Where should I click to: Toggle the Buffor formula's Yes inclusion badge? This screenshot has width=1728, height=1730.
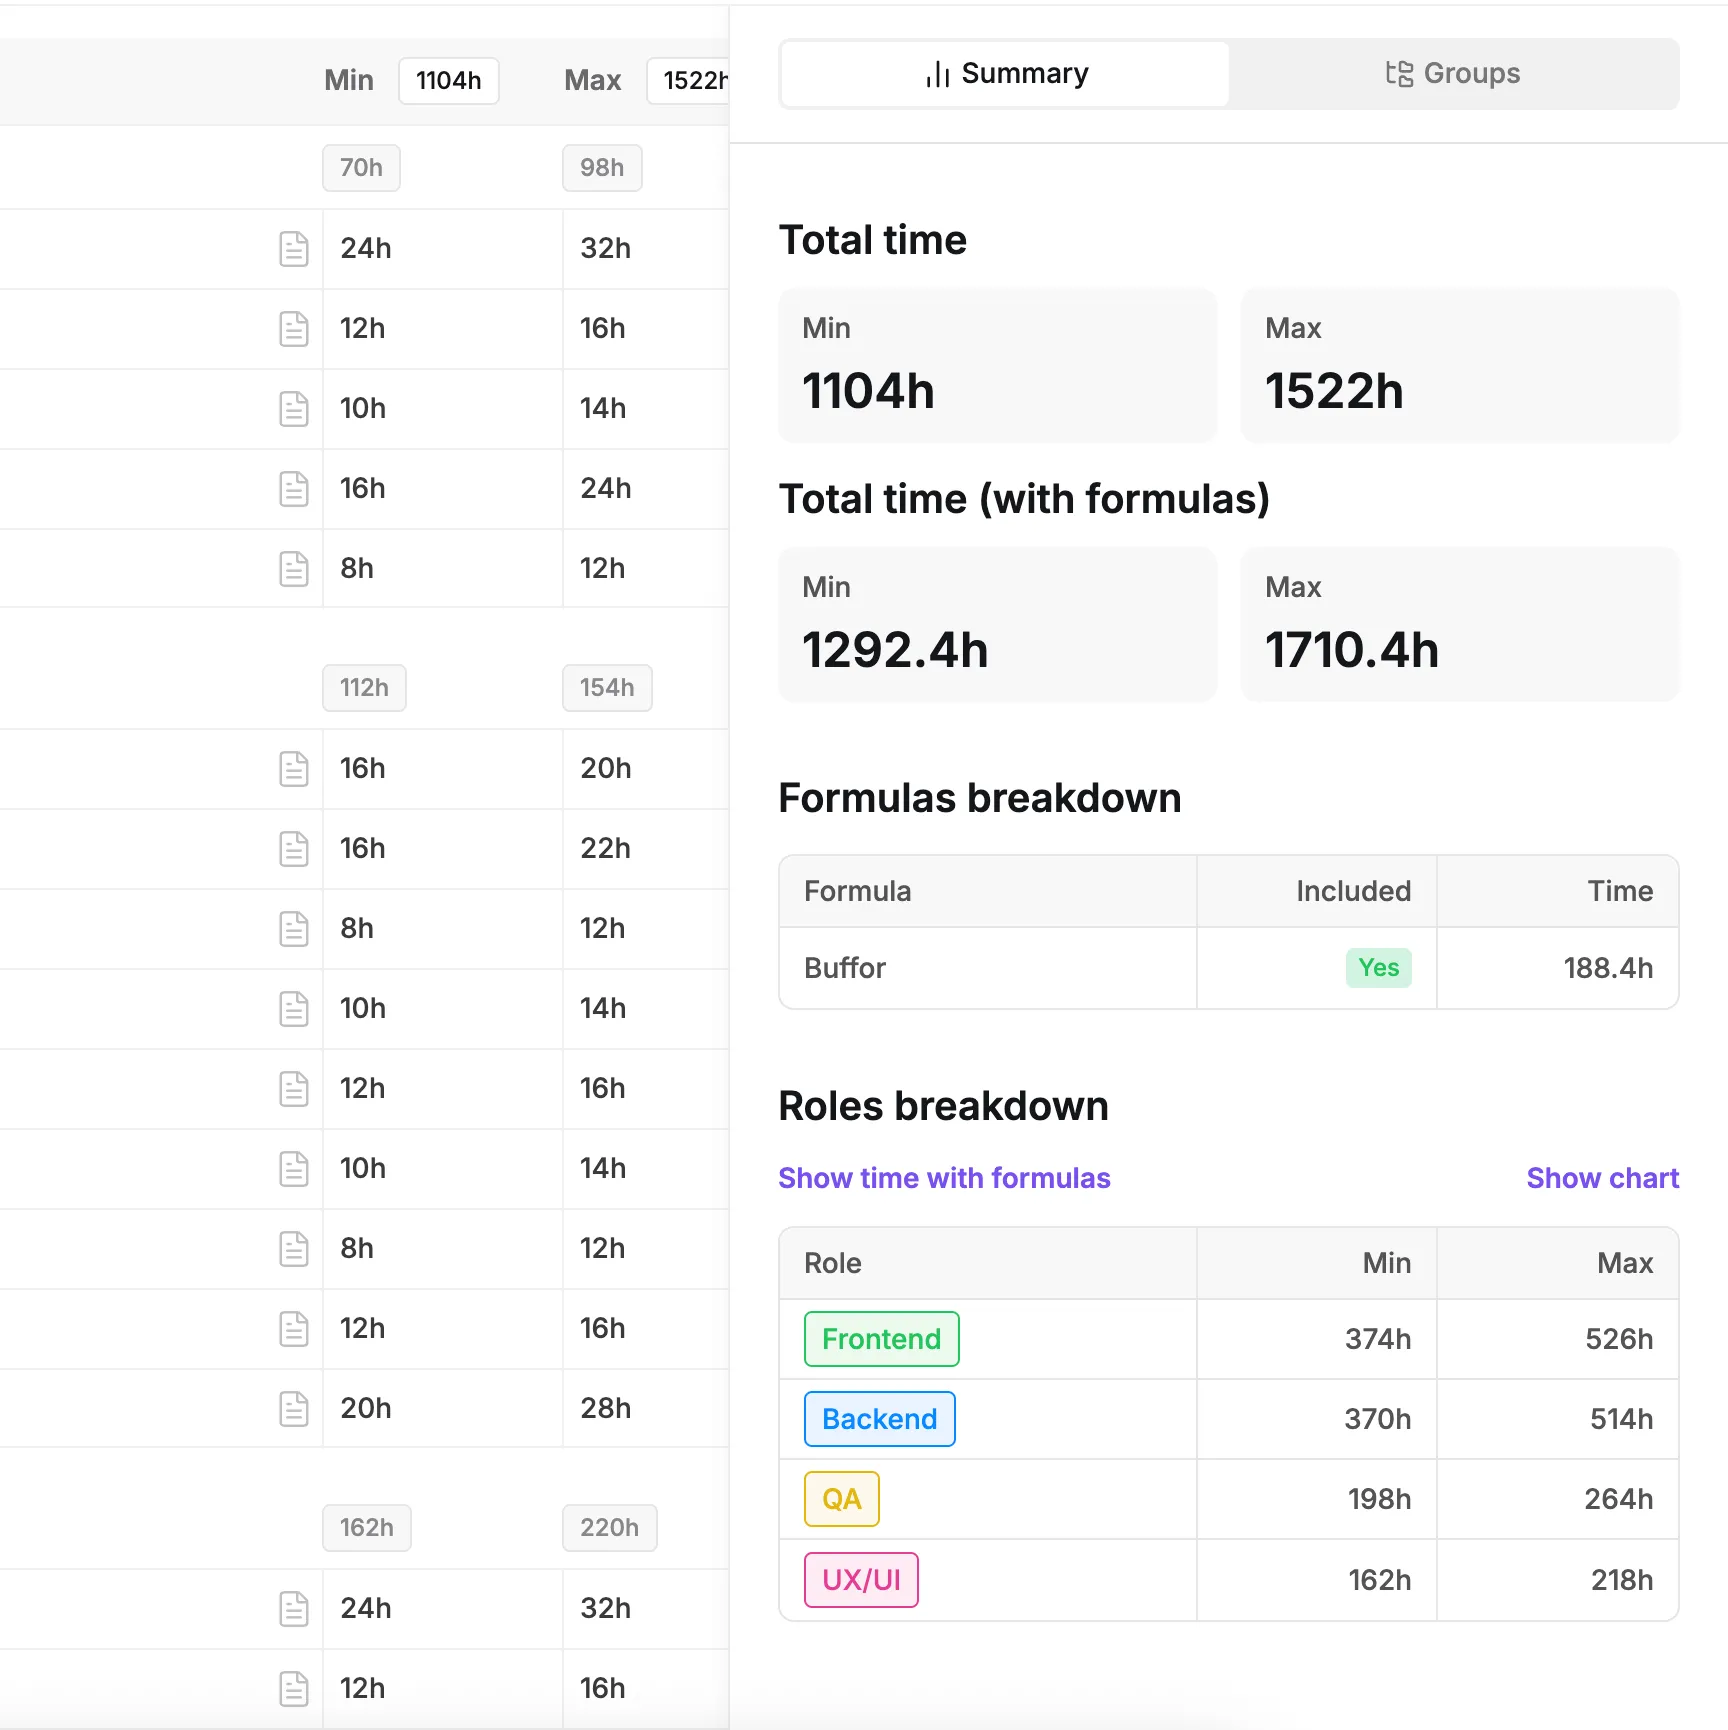pos(1379,967)
